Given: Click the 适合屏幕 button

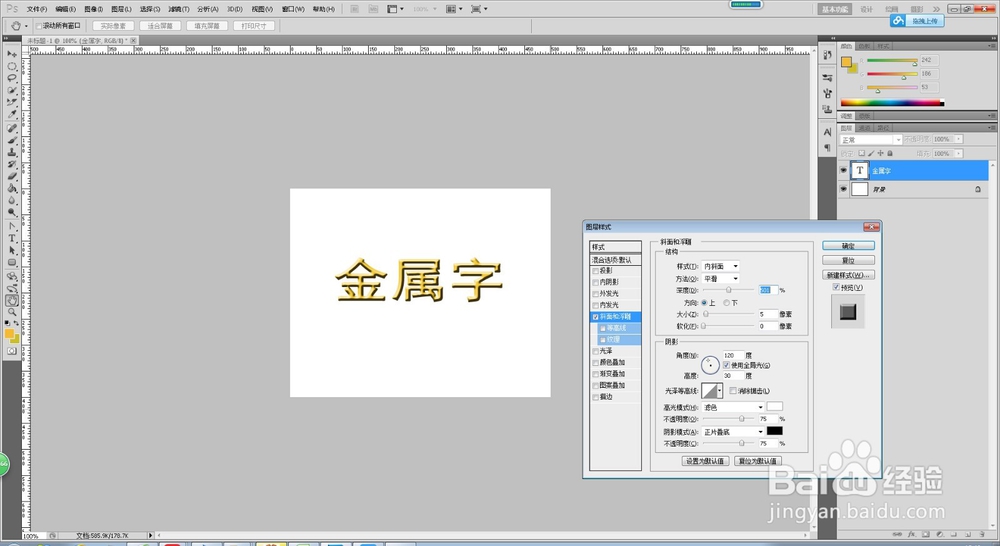Looking at the screenshot, I should pyautogui.click(x=160, y=26).
